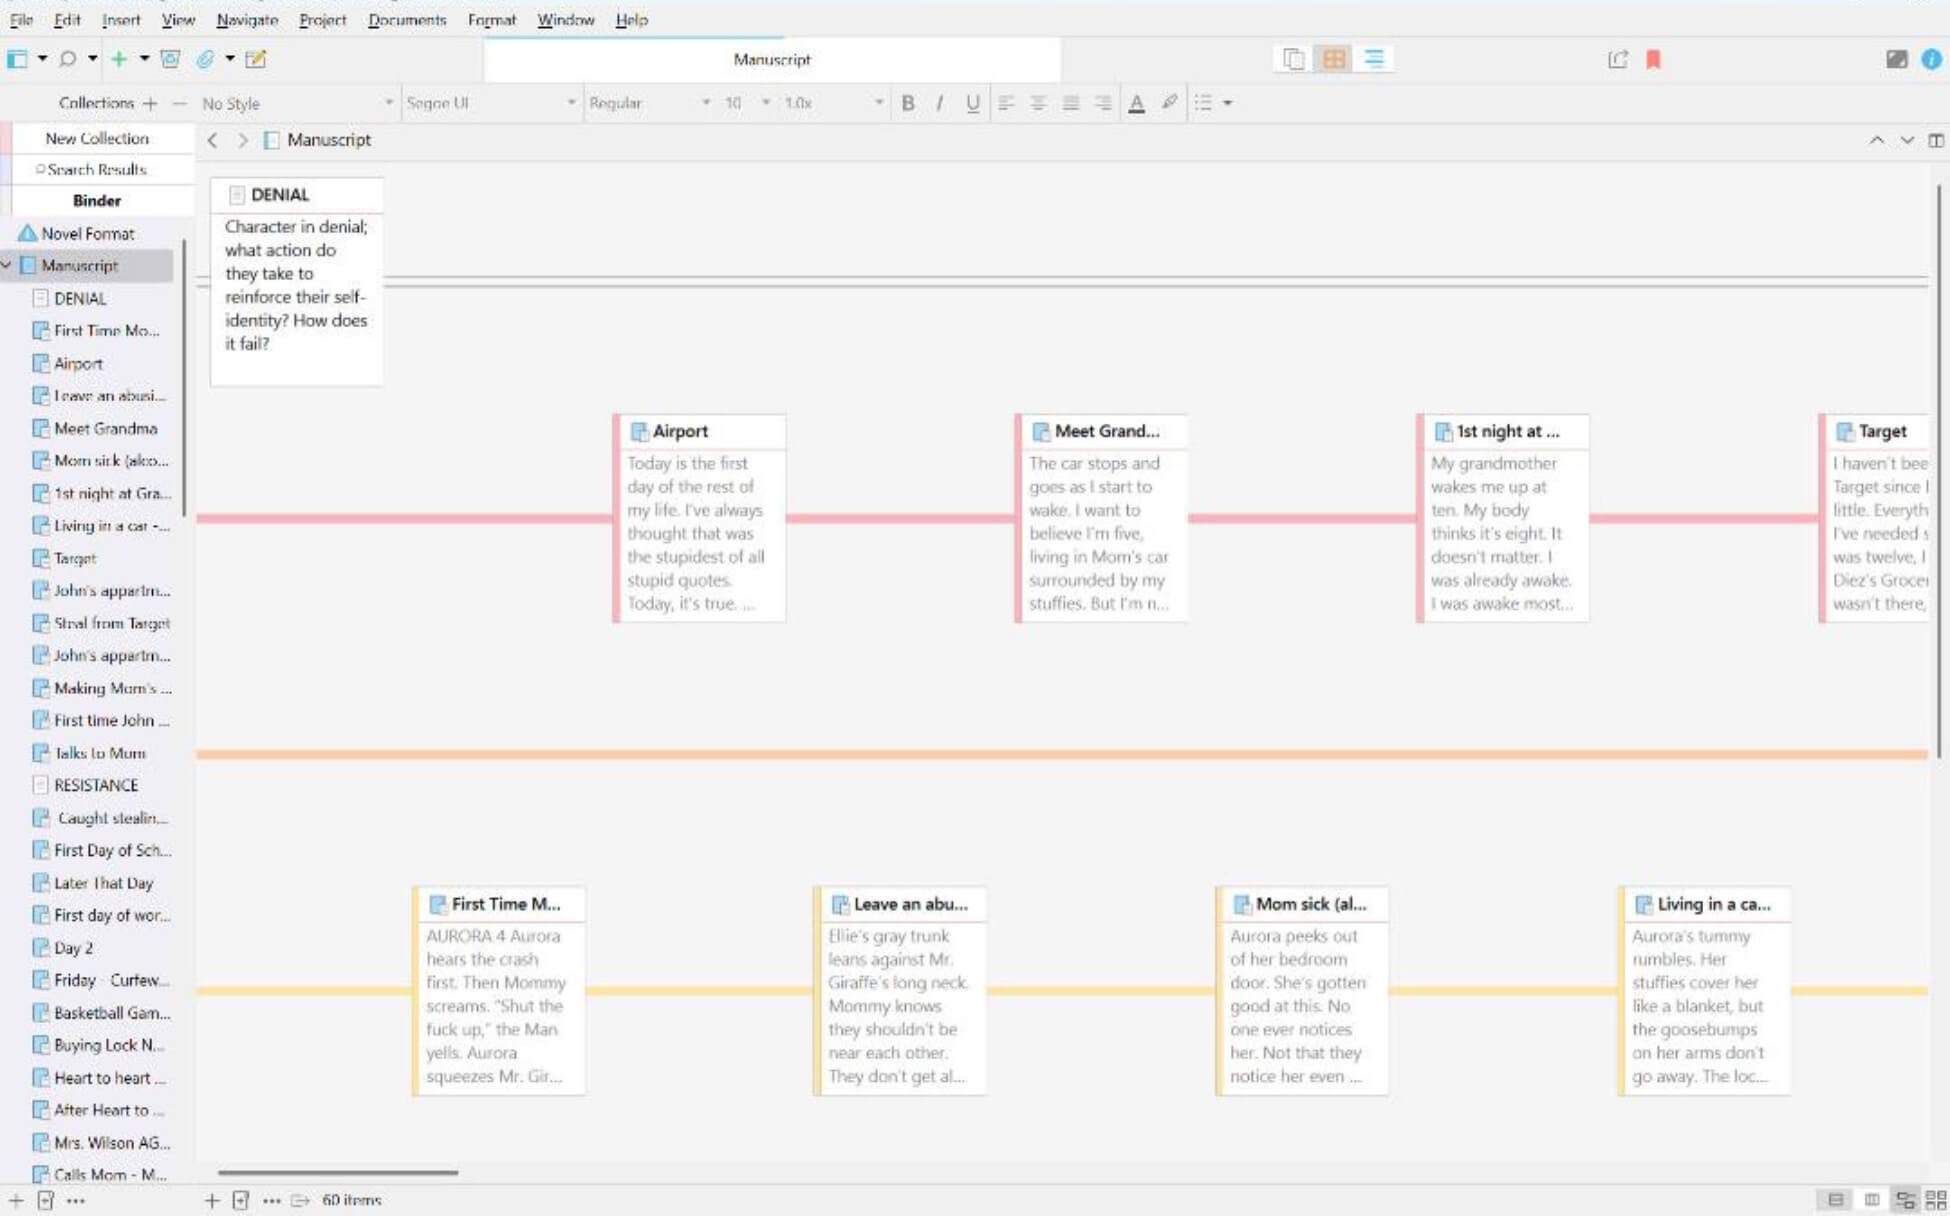This screenshot has width=1950, height=1218.
Task: Select the Airport index card
Action: point(698,518)
